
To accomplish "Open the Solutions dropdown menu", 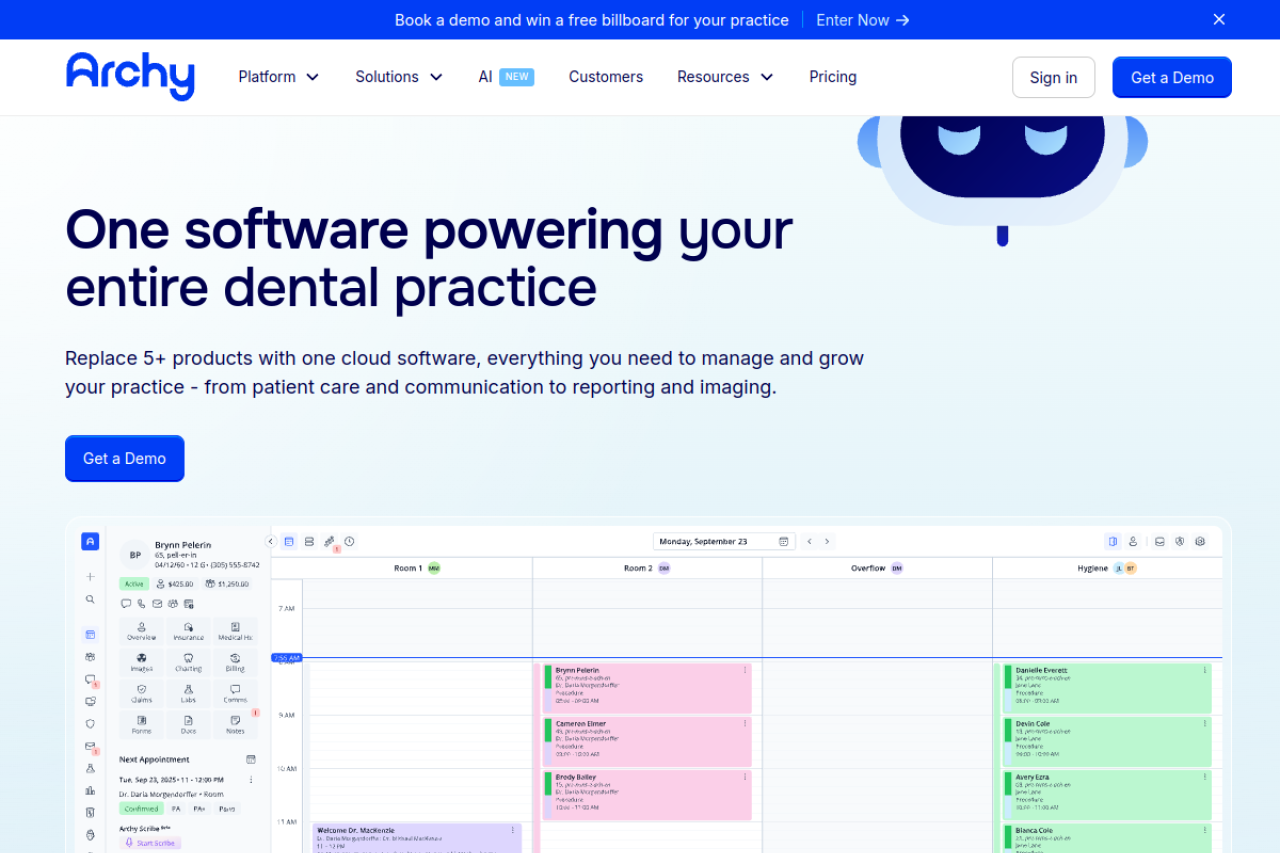I will [x=398, y=77].
